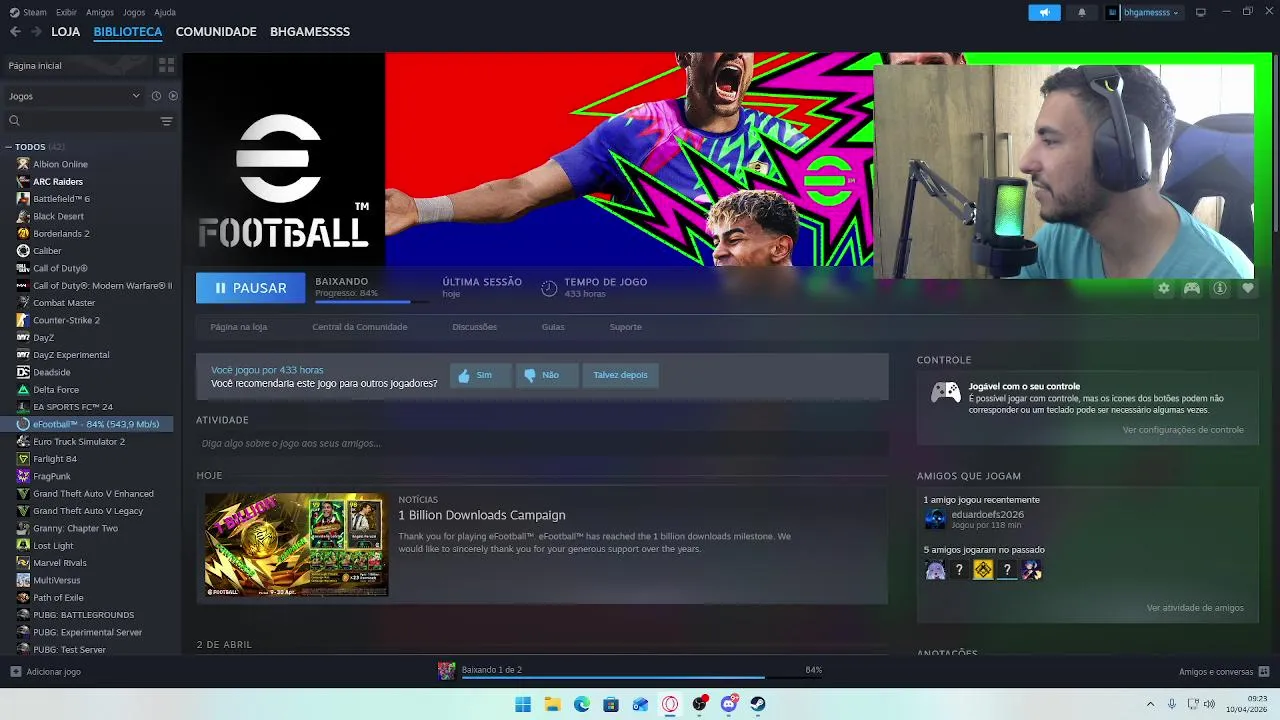This screenshot has height=720, width=1280.
Task: Open Discussões link
Action: tap(474, 327)
